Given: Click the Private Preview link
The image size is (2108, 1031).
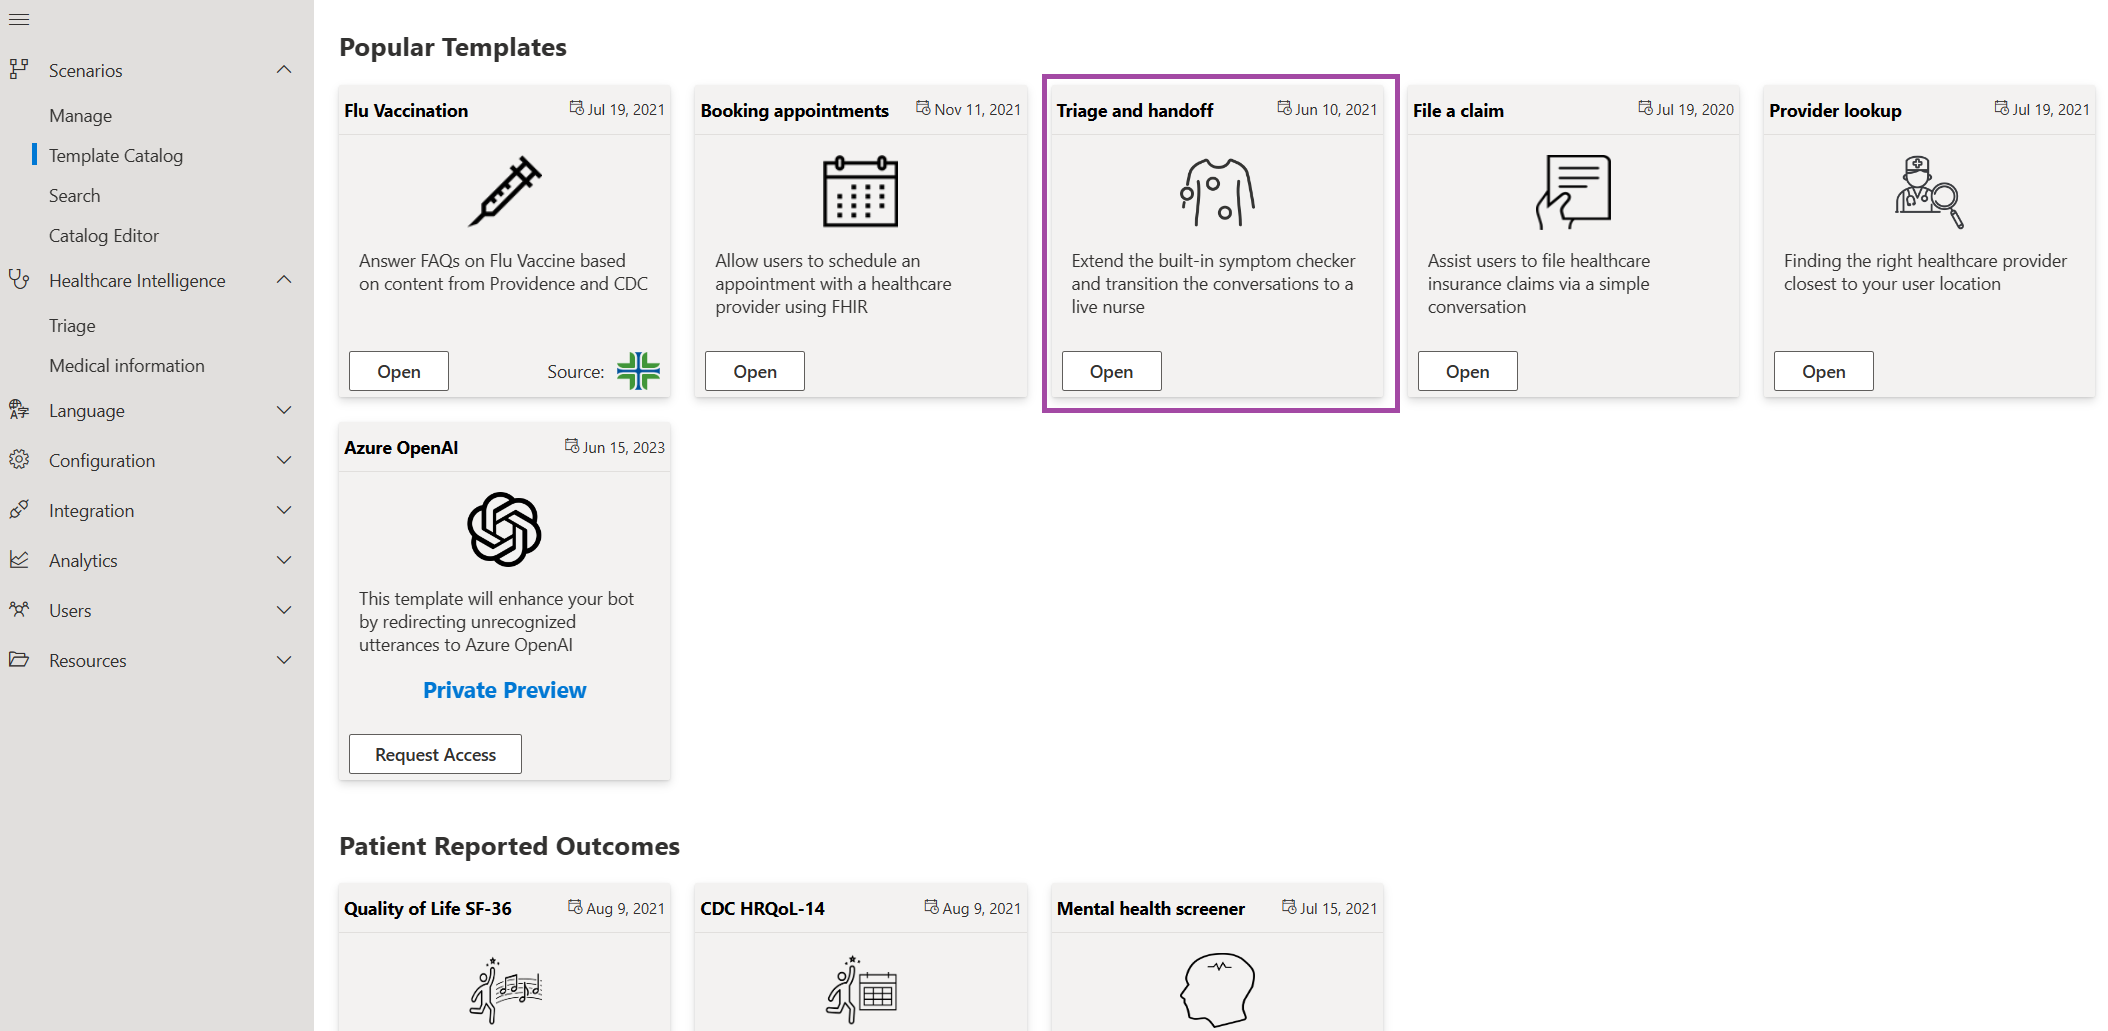Looking at the screenshot, I should pyautogui.click(x=504, y=689).
